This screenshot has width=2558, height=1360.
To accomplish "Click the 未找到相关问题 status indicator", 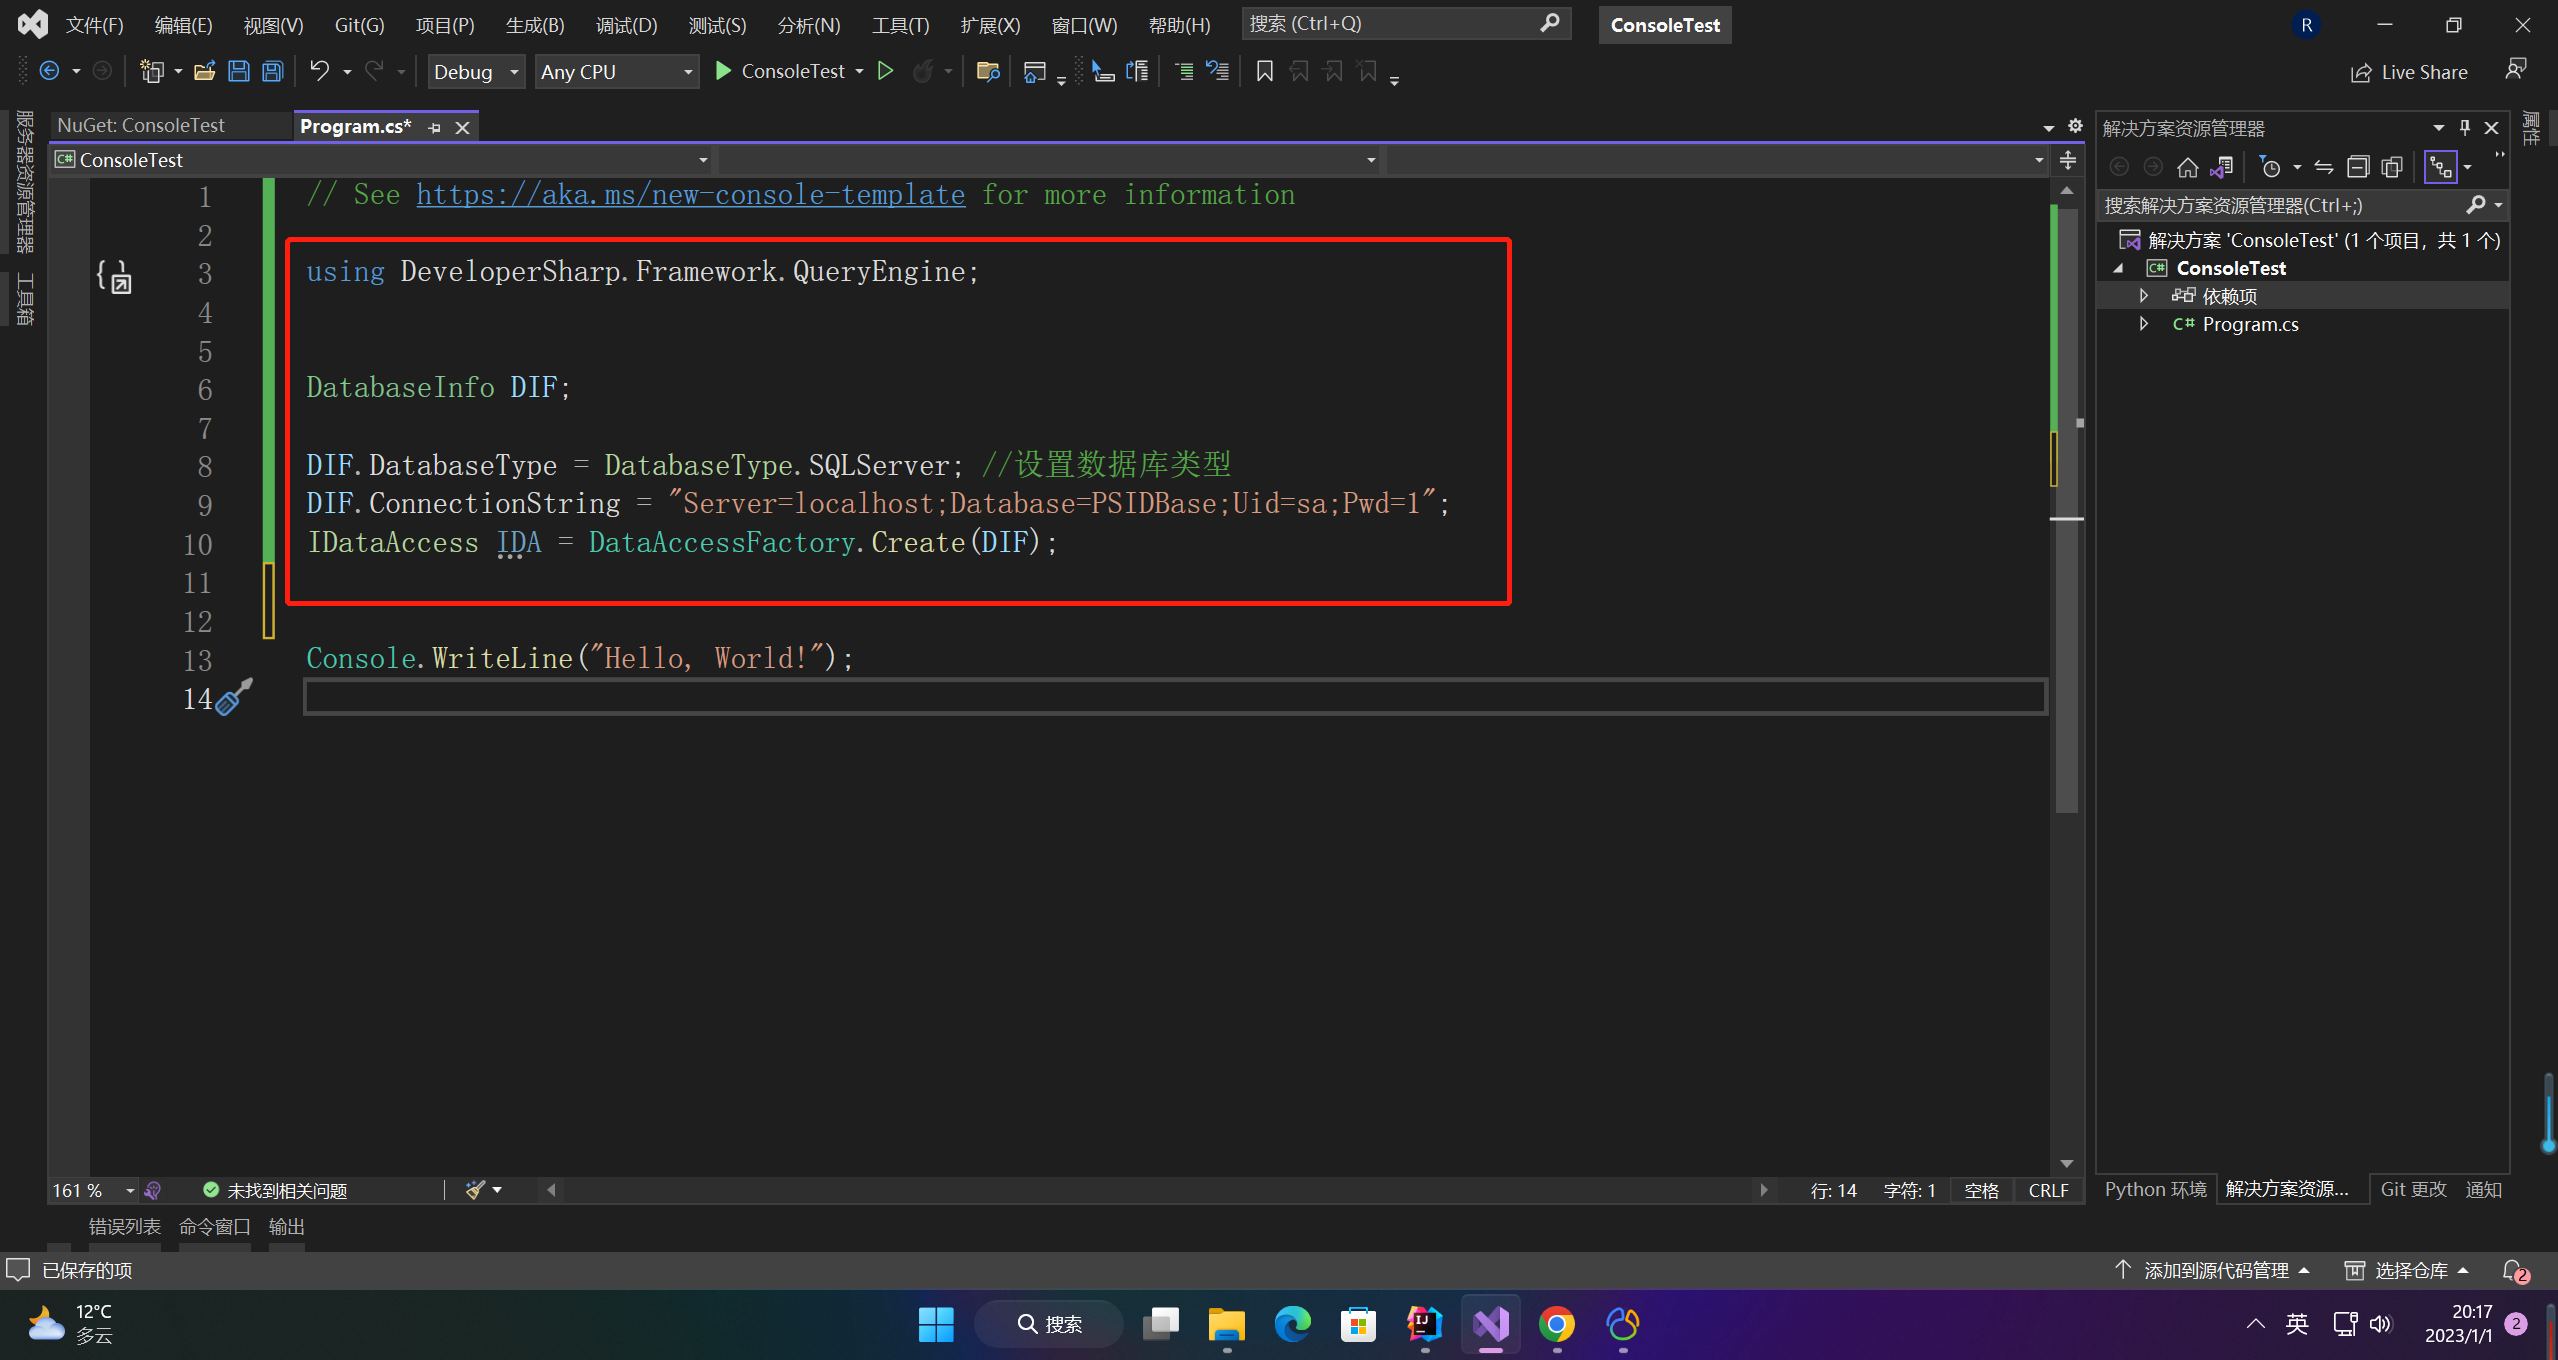I will point(275,1190).
